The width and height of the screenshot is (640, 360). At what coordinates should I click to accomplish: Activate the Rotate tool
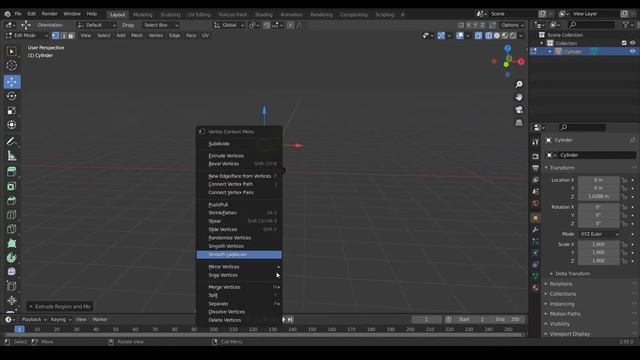12,96
